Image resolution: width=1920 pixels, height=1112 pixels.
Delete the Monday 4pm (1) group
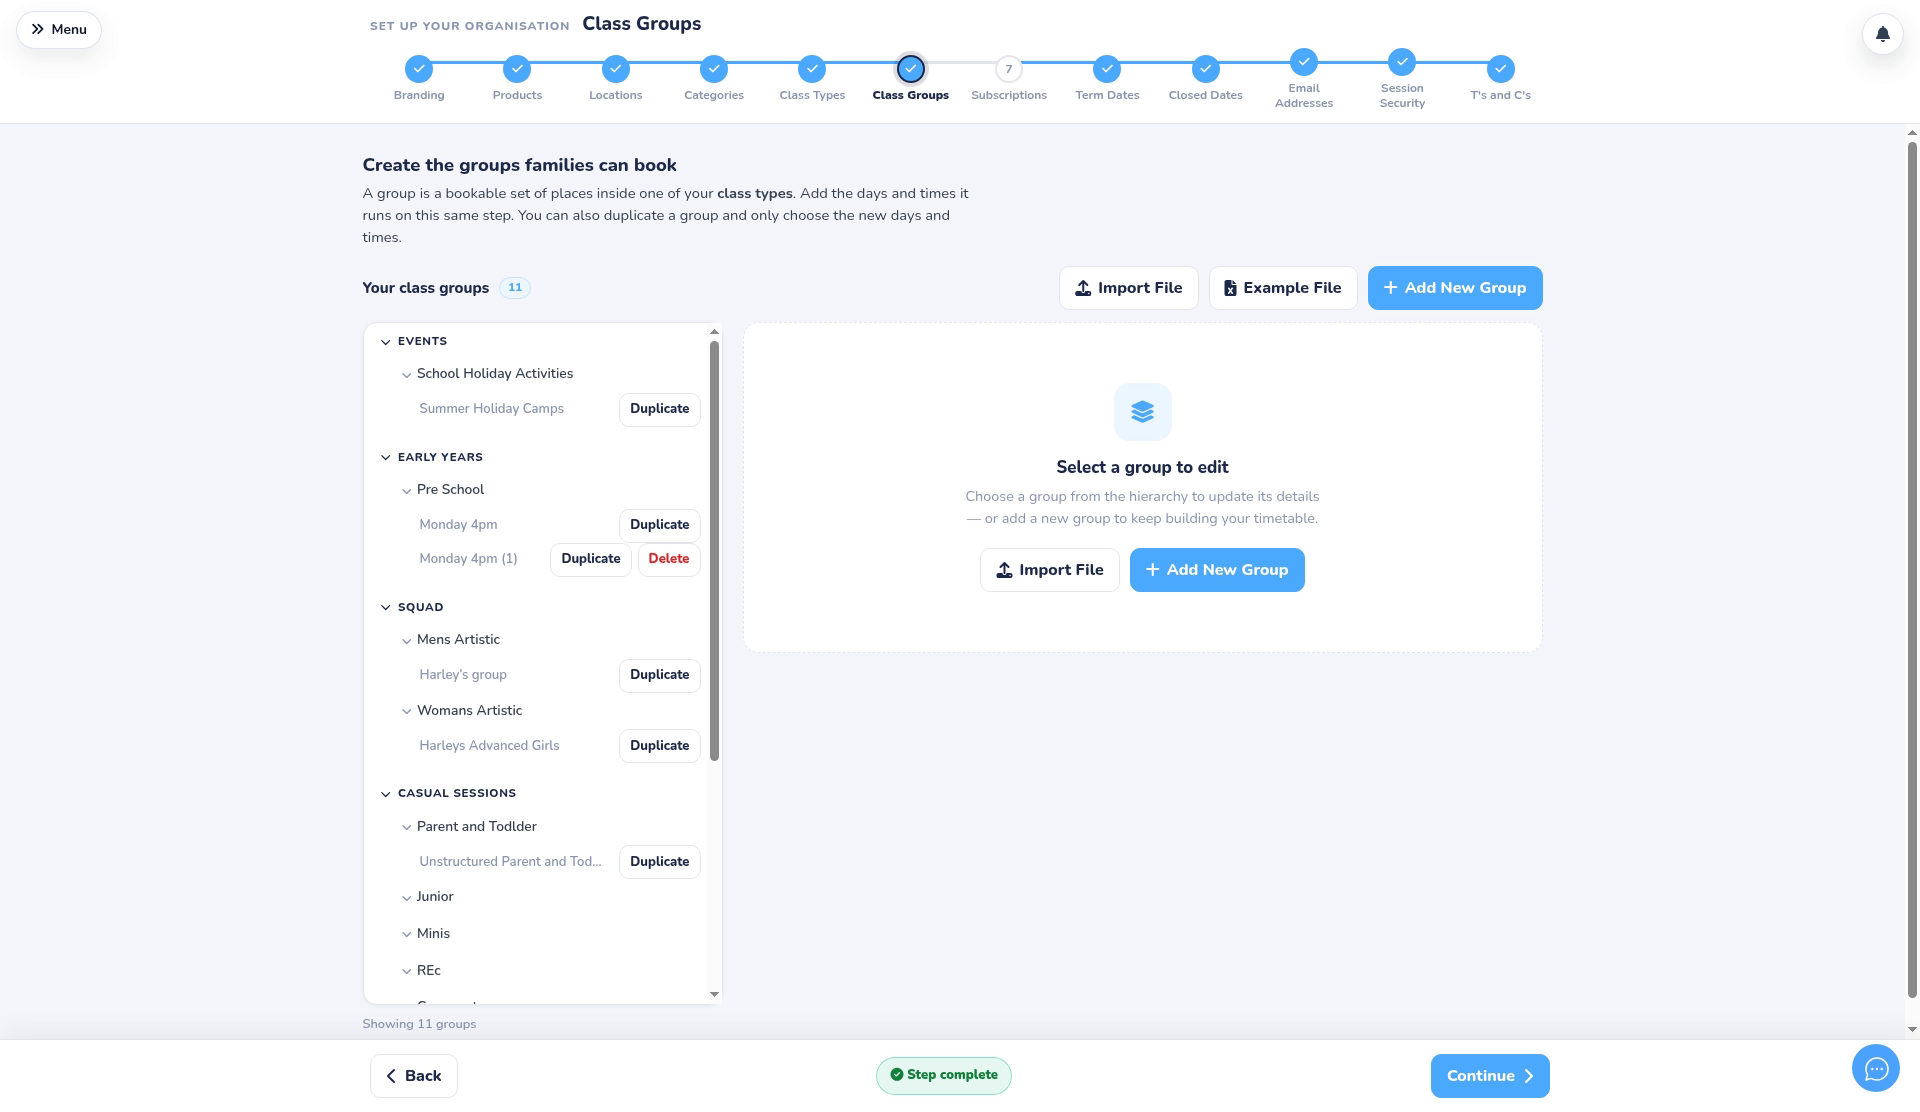click(x=669, y=559)
